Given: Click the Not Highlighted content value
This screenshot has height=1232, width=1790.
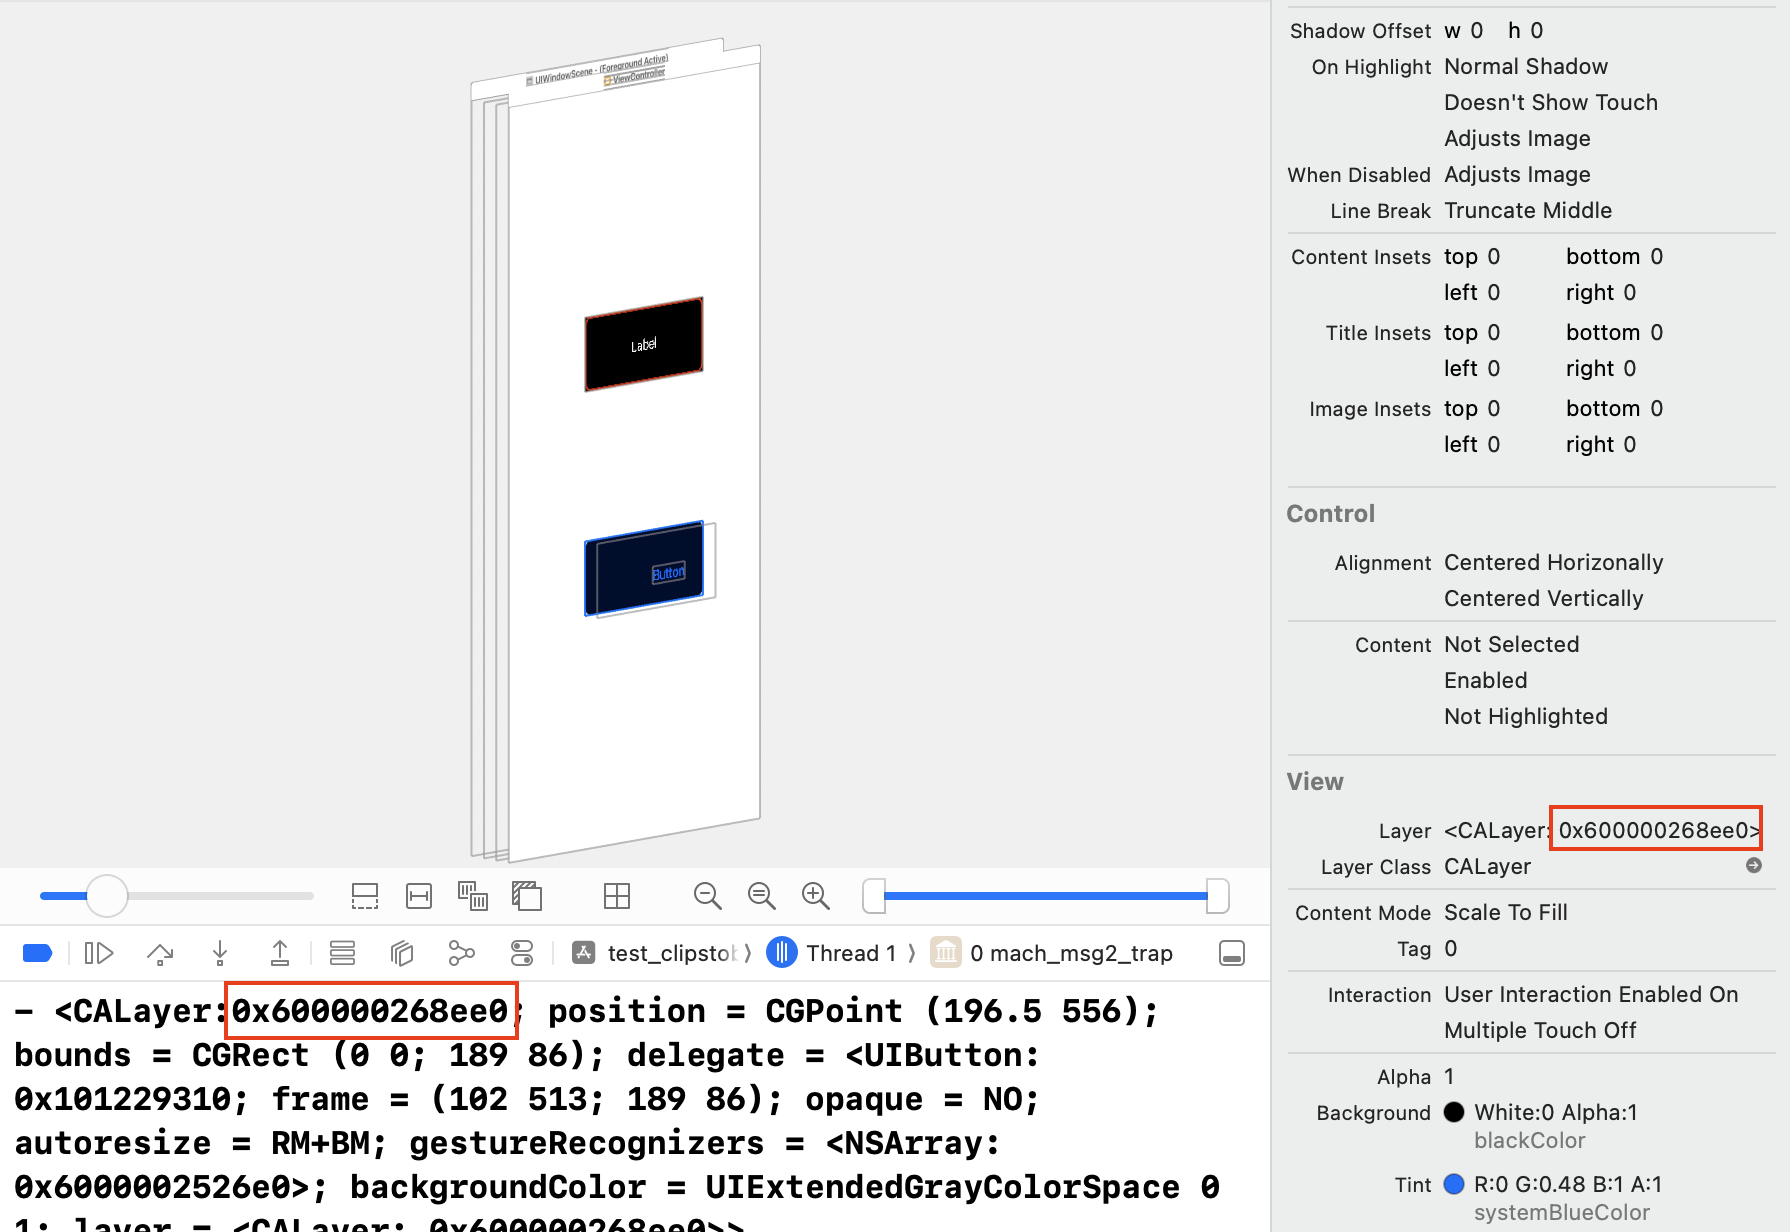Looking at the screenshot, I should pos(1526,716).
